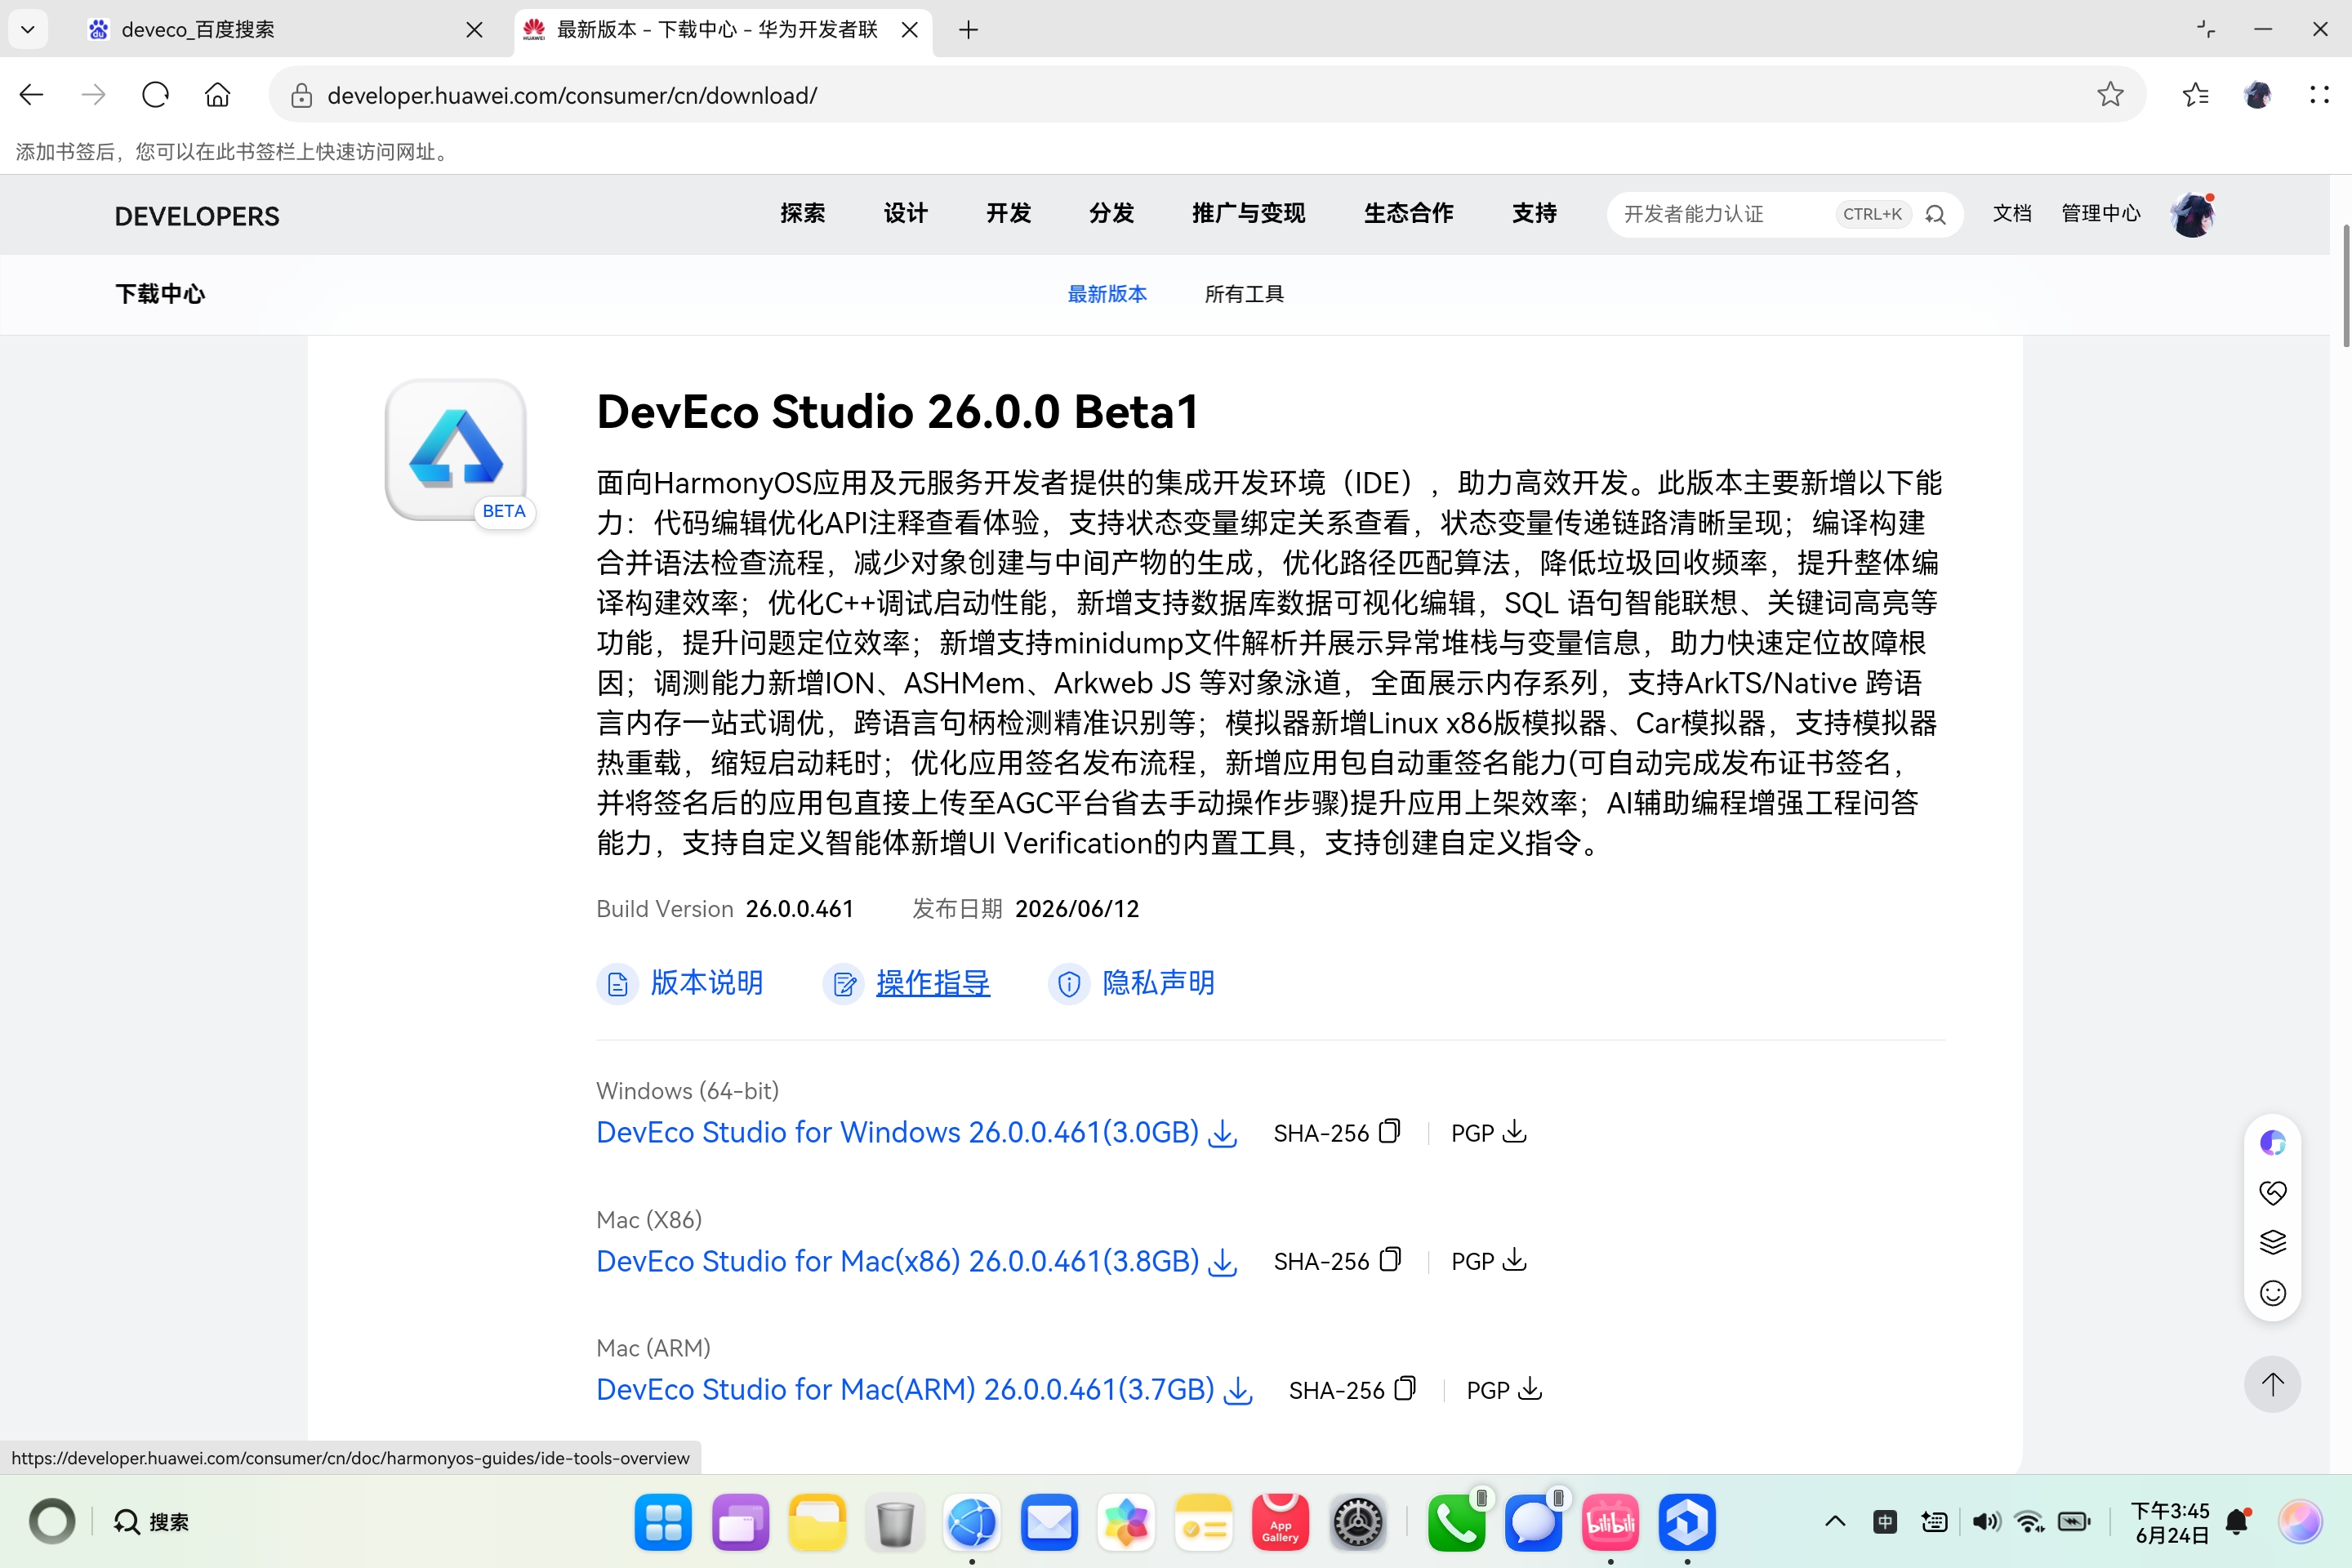Click the floating layers icon
This screenshot has width=2352, height=1568.
2272,1242
